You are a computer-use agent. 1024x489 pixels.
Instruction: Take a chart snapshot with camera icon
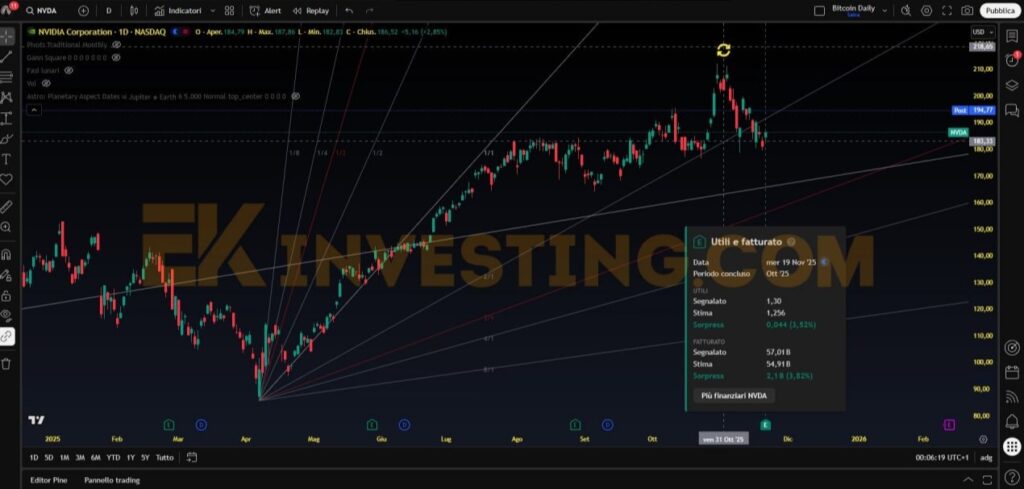tap(967, 10)
